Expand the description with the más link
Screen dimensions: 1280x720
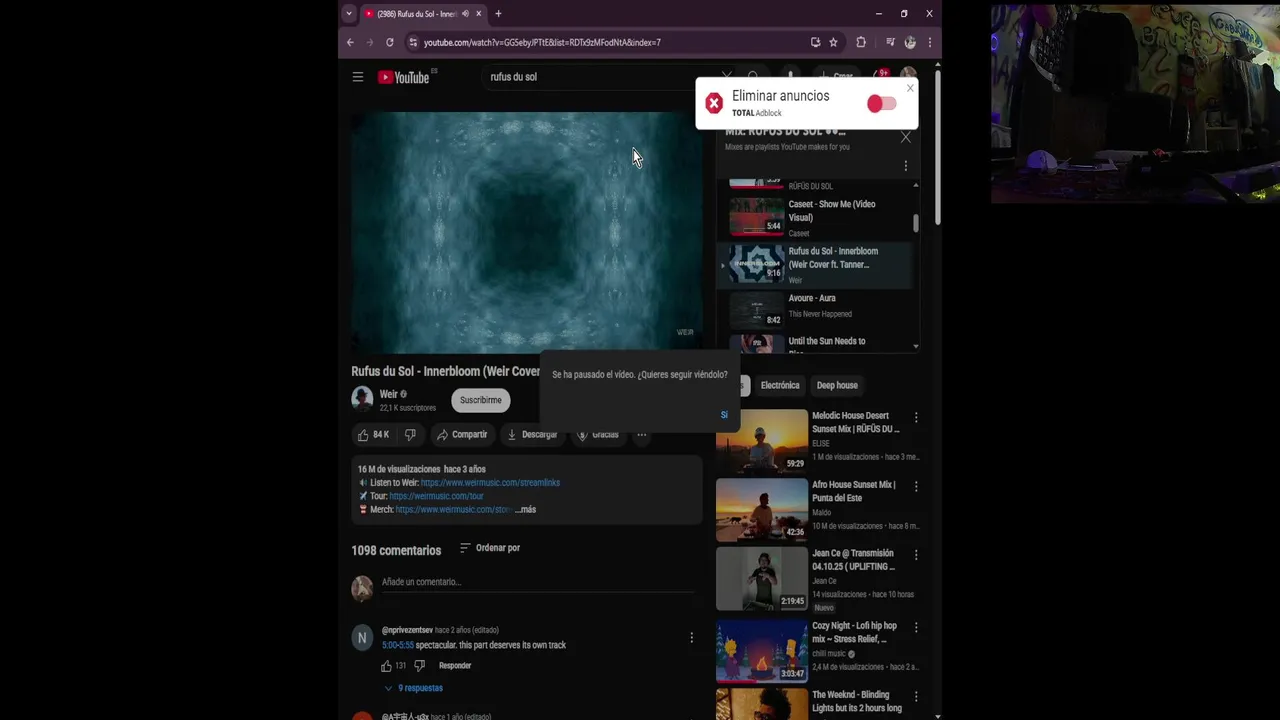click(x=526, y=510)
